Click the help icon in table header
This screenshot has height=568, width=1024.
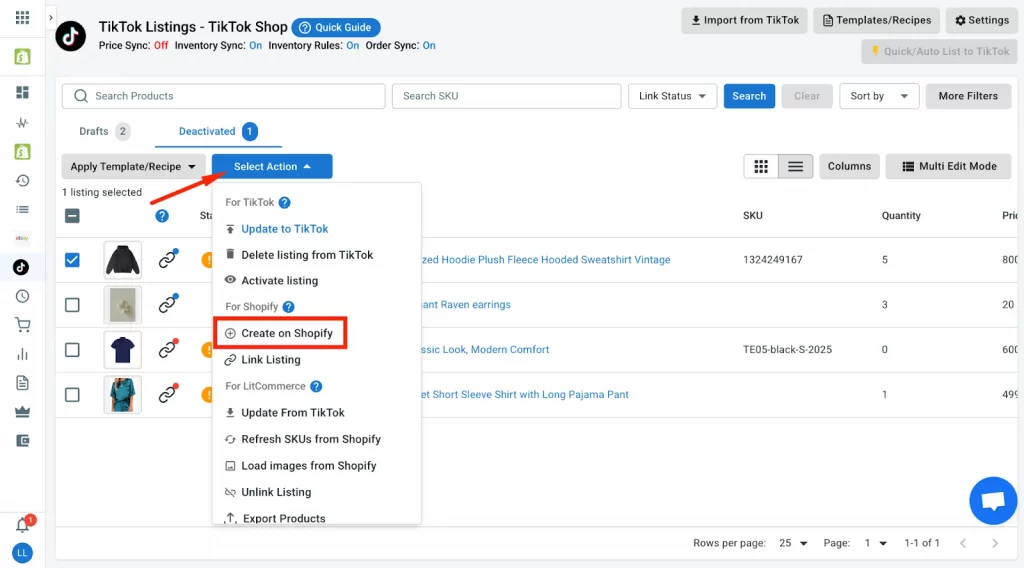(162, 216)
